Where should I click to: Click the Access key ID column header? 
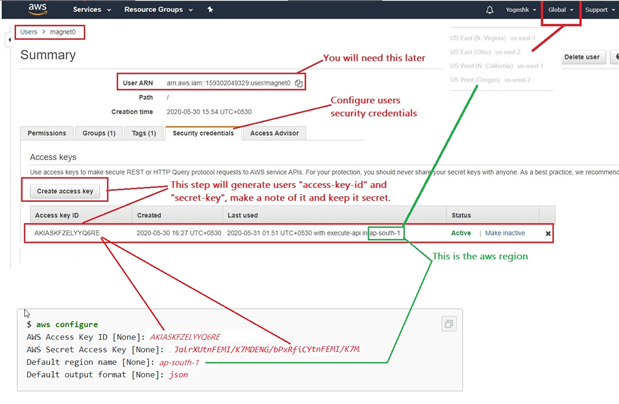(x=57, y=215)
